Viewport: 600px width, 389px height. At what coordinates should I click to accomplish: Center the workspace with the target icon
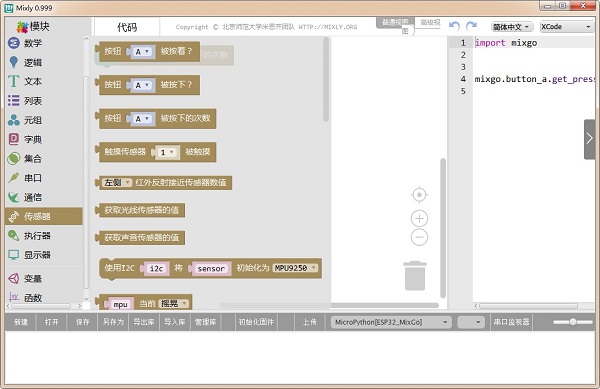[419, 195]
